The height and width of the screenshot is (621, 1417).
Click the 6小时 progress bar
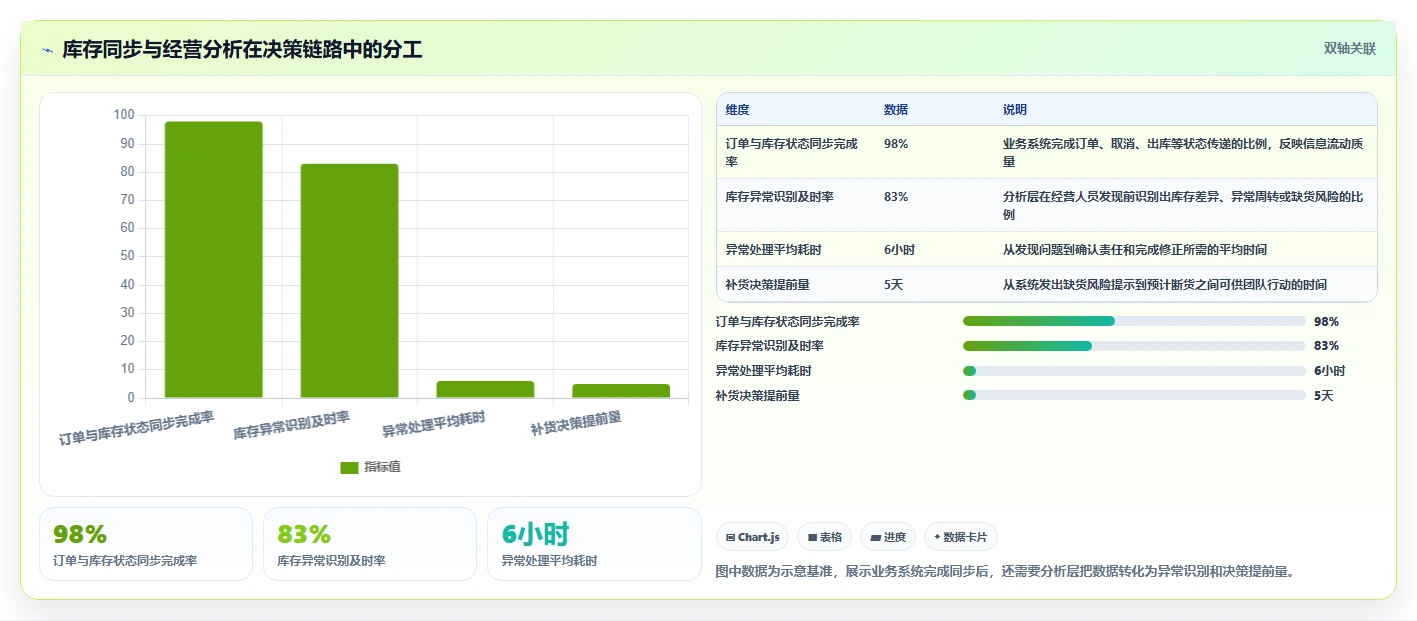click(1134, 371)
